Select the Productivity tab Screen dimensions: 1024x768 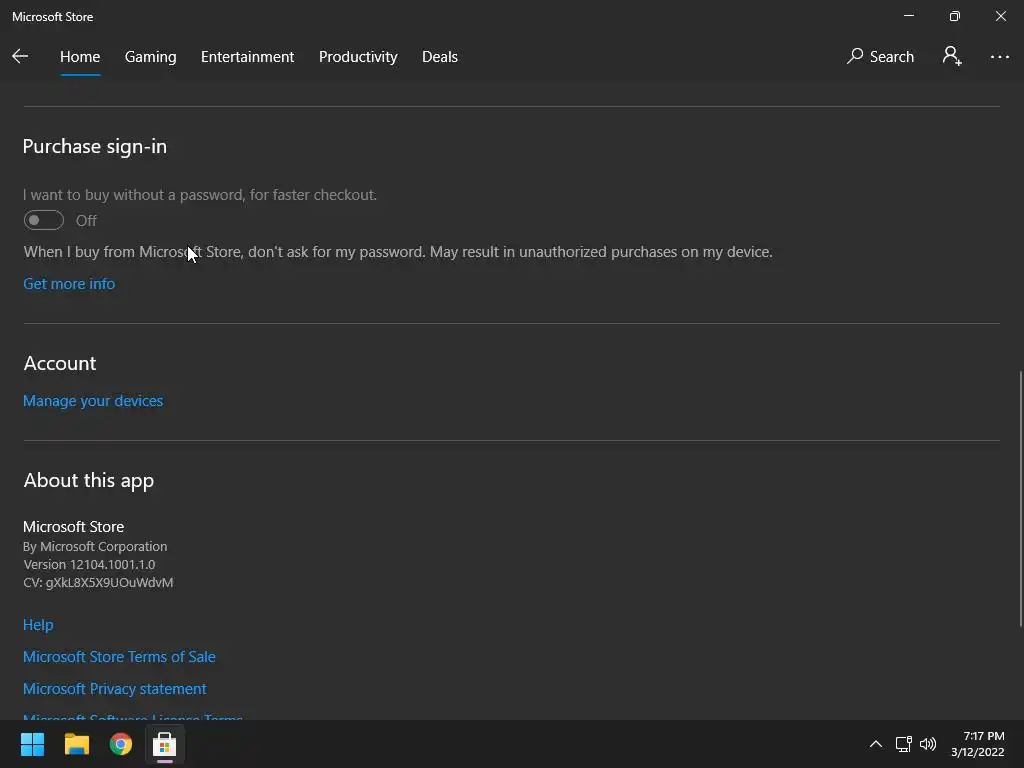tap(358, 57)
